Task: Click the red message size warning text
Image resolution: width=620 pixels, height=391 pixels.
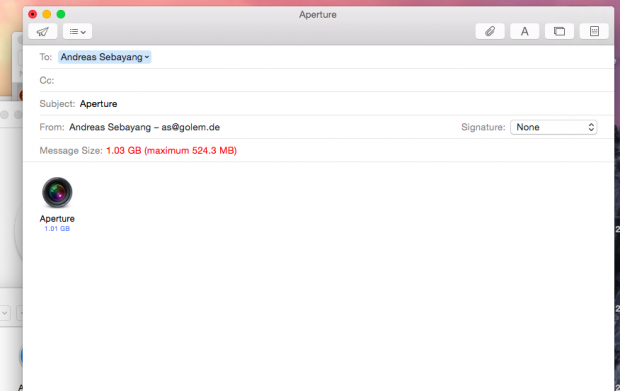Action: pos(172,151)
